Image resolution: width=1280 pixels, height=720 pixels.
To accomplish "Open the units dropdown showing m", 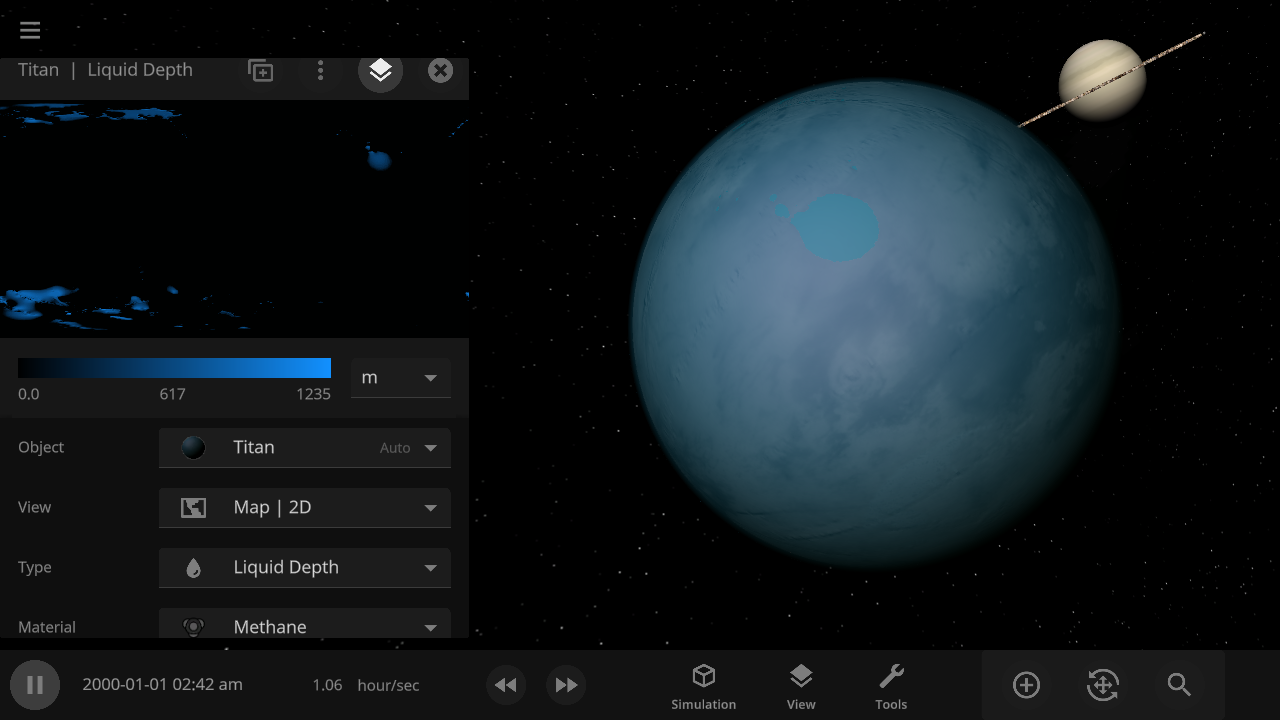I will click(400, 378).
